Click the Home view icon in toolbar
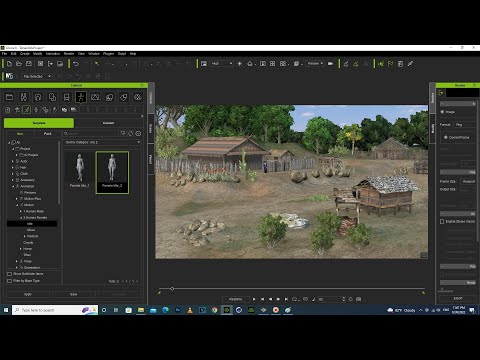 coord(250,64)
